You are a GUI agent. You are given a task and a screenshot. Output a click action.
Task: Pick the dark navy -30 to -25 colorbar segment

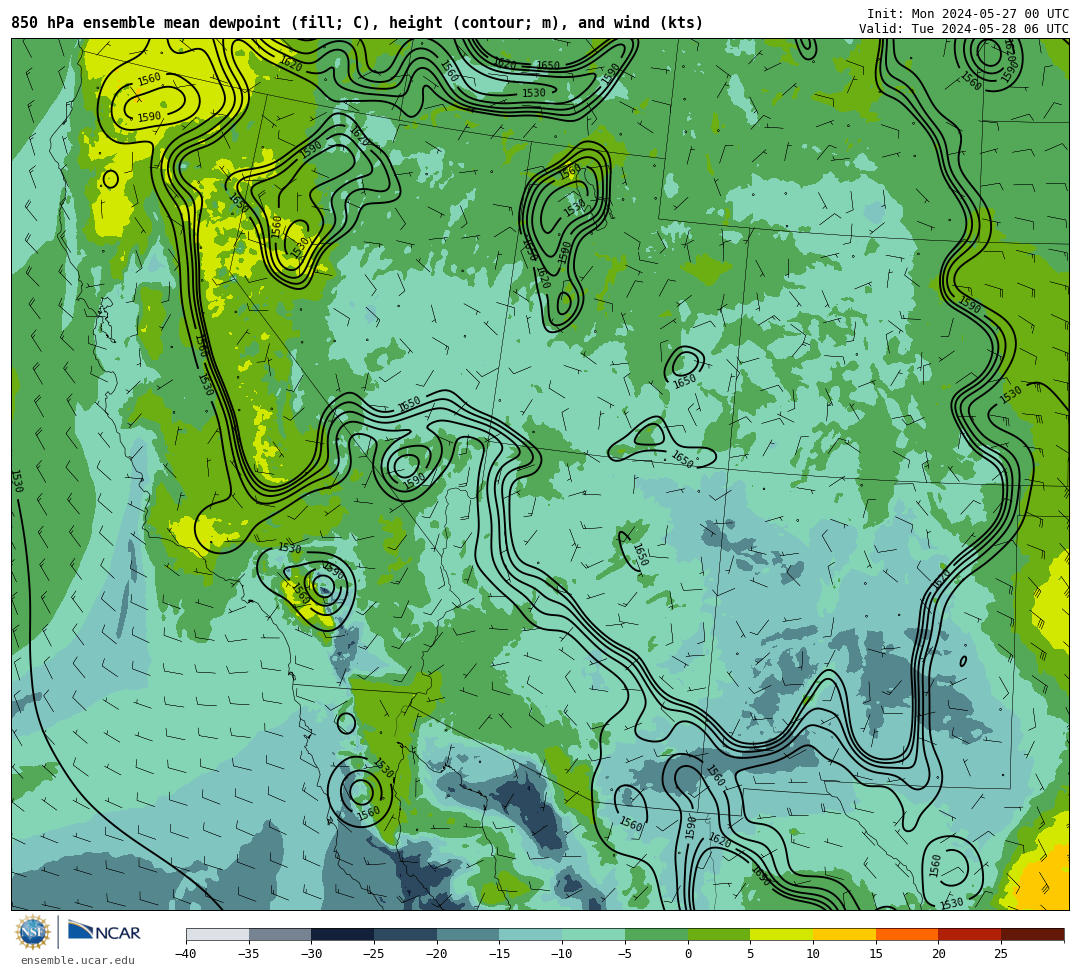pyautogui.click(x=343, y=934)
